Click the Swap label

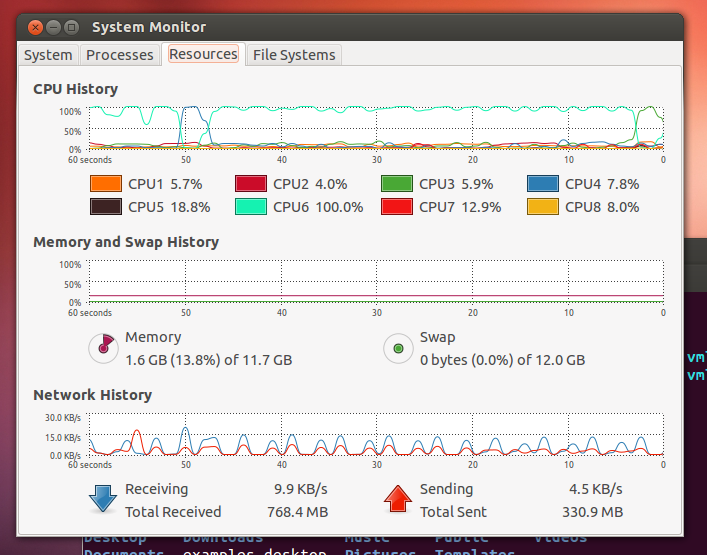(x=437, y=337)
